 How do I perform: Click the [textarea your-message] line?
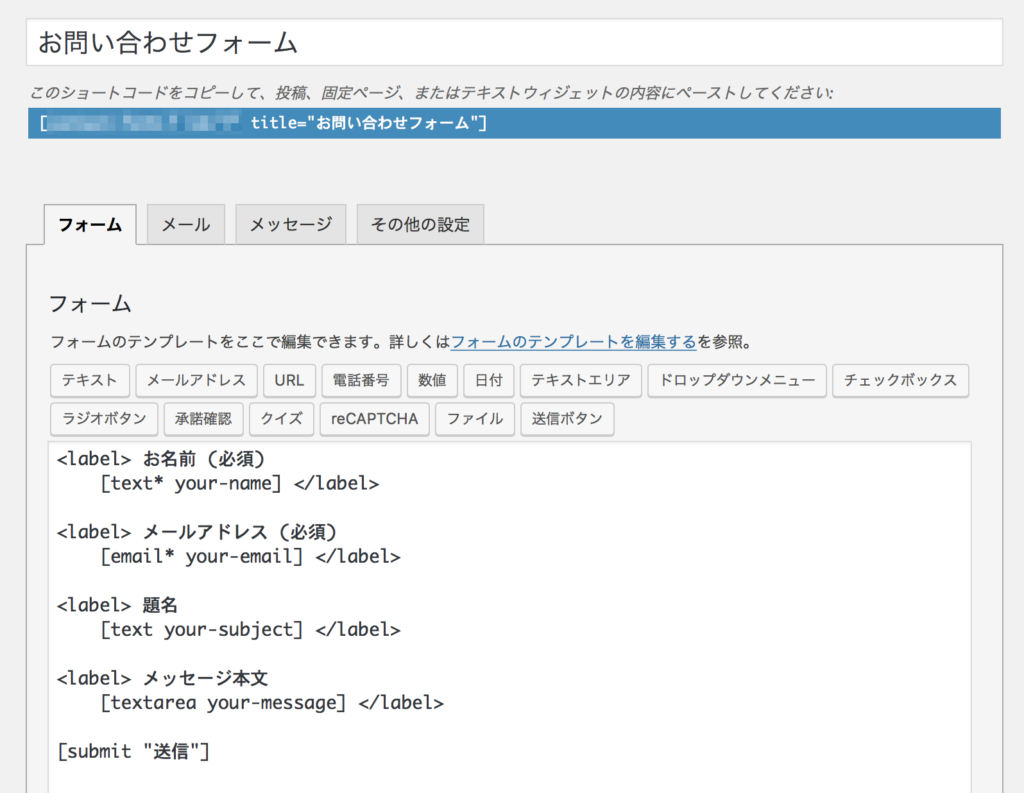272,704
